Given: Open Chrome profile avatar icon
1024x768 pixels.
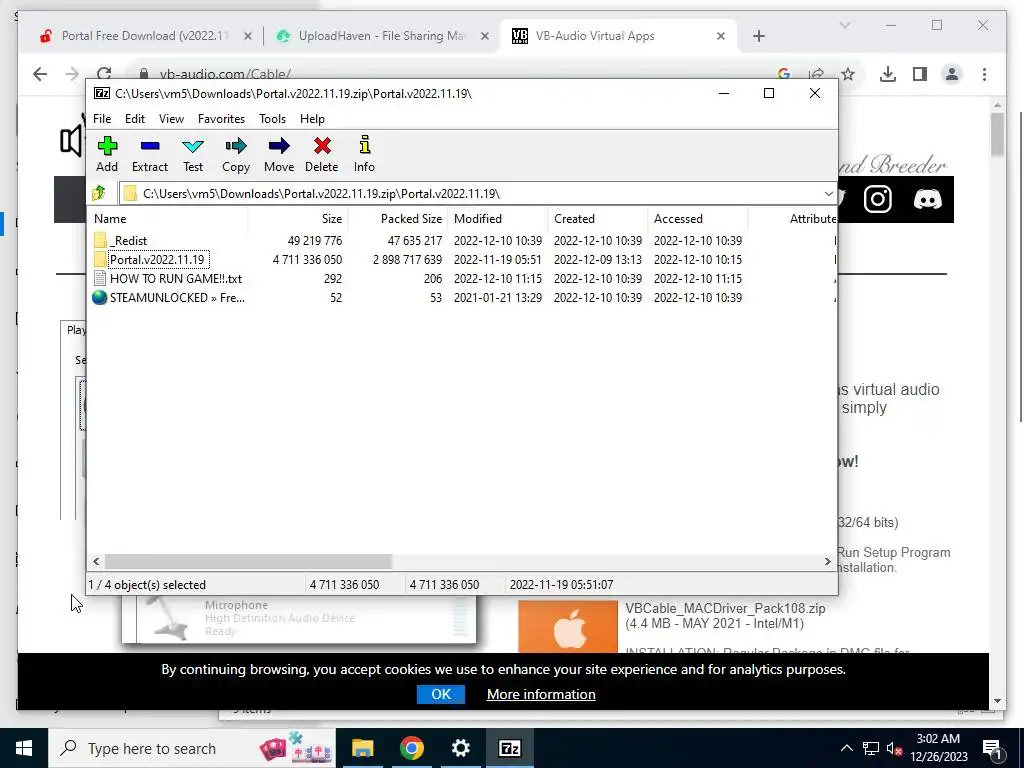Looking at the screenshot, I should 952,74.
